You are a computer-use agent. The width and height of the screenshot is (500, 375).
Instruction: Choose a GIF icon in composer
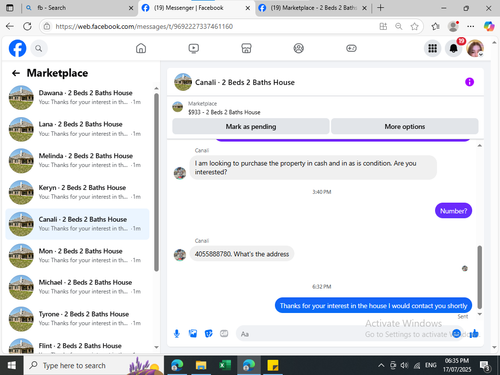(224, 333)
